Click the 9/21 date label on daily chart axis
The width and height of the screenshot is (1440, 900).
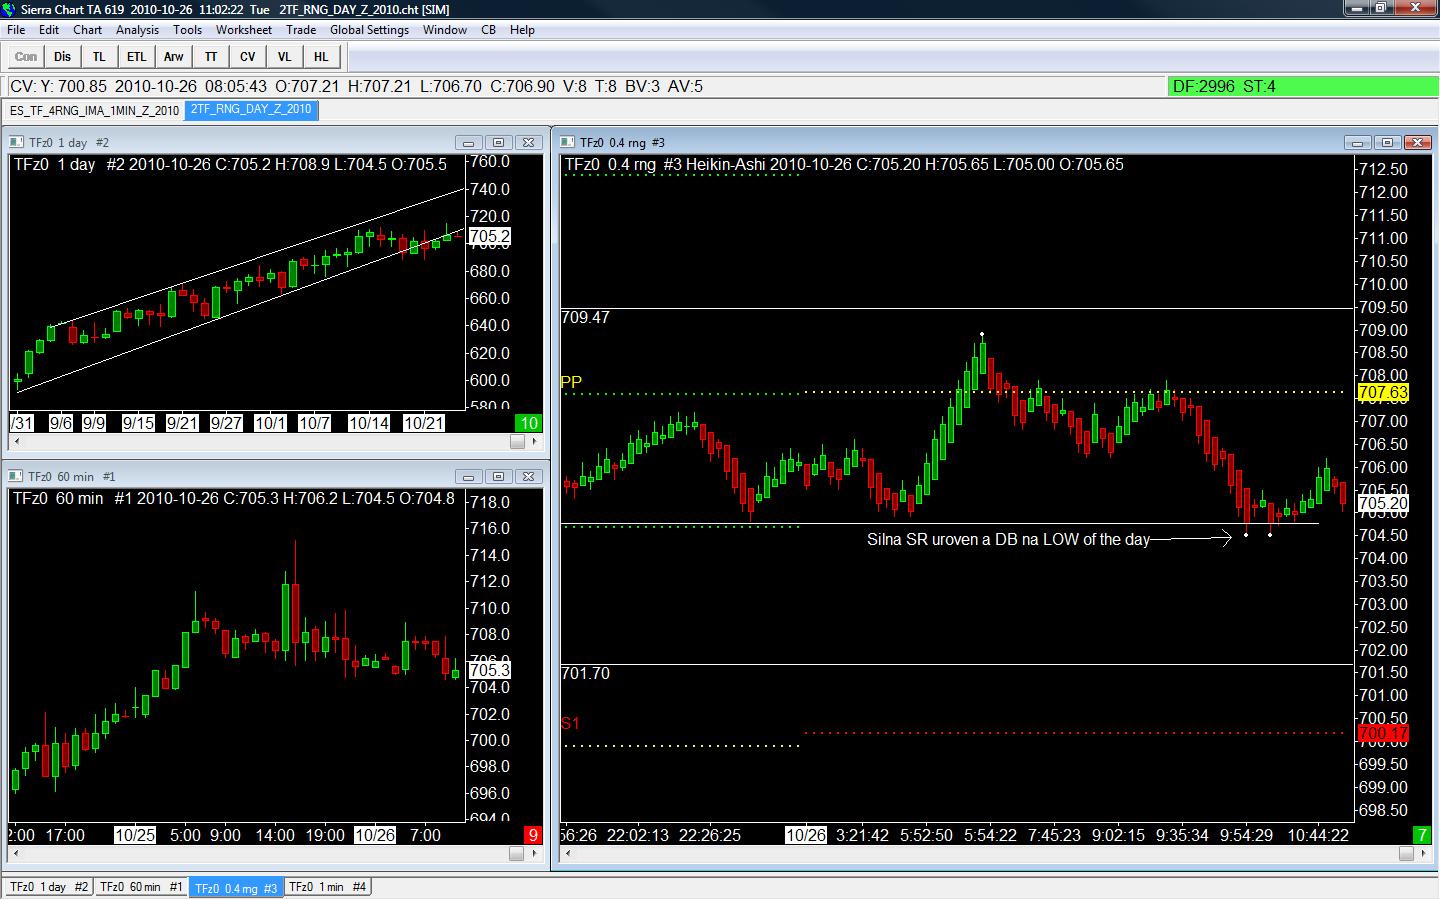182,423
